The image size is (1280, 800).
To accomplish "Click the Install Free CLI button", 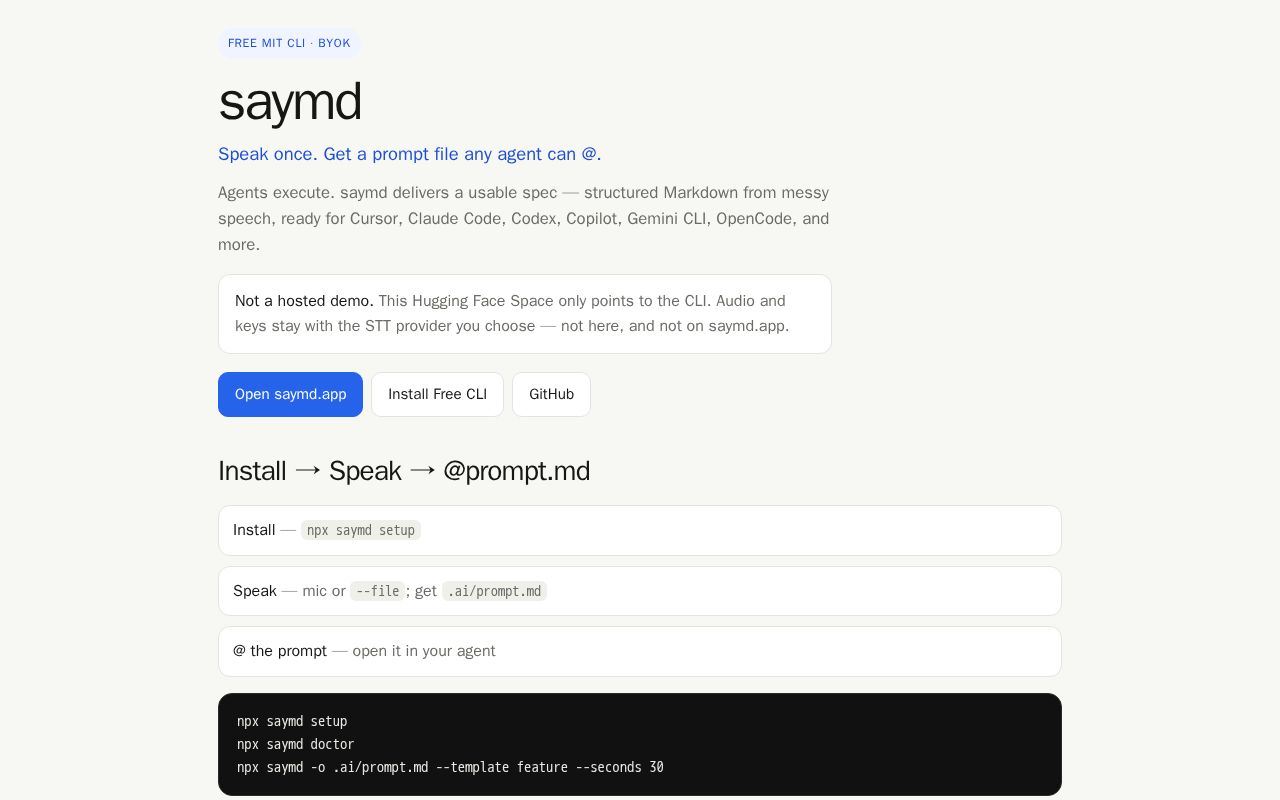I will tap(437, 394).
